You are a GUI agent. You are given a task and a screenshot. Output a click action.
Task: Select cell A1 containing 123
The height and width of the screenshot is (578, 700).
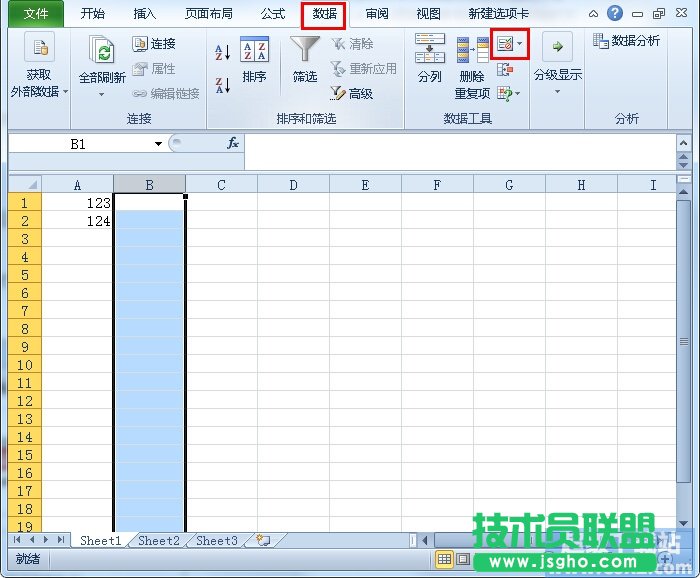tap(77, 203)
